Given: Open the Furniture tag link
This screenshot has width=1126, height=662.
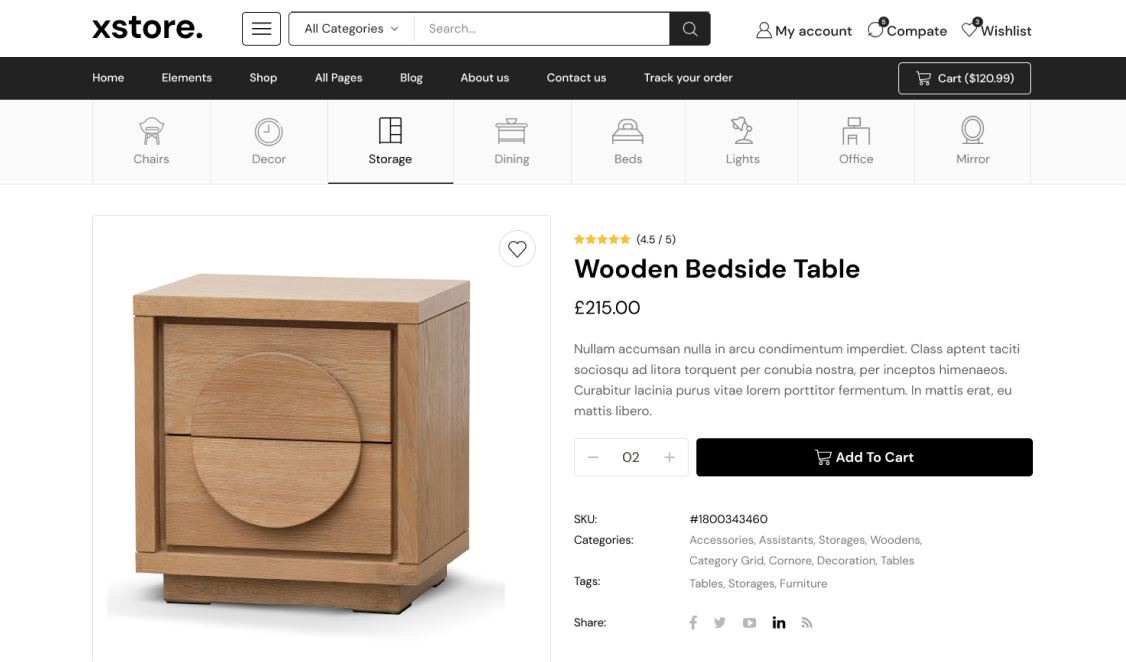Looking at the screenshot, I should [804, 584].
